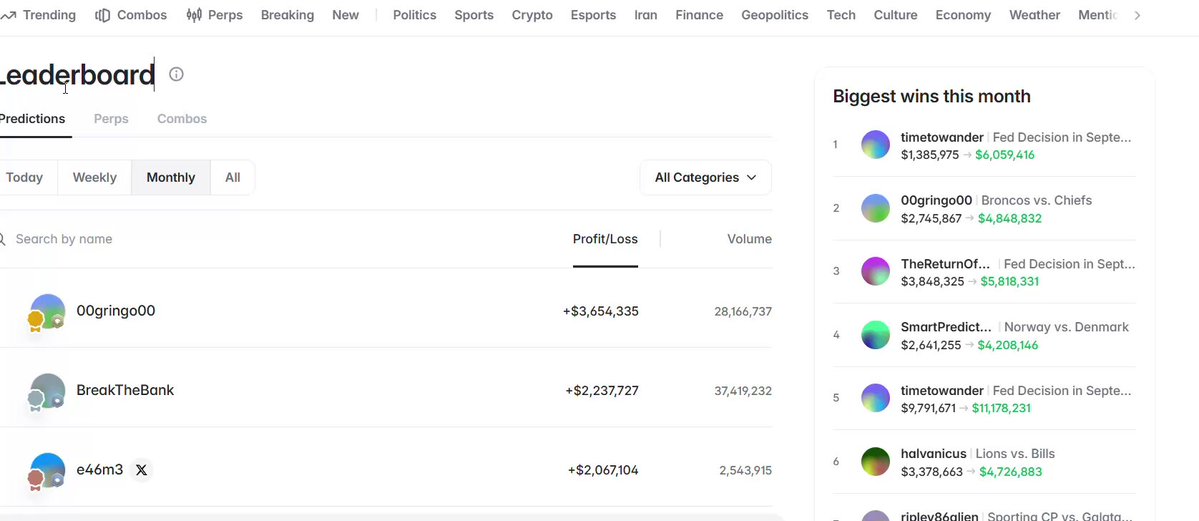Image resolution: width=1199 pixels, height=521 pixels.
Task: Open the All Categories dropdown
Action: click(705, 177)
